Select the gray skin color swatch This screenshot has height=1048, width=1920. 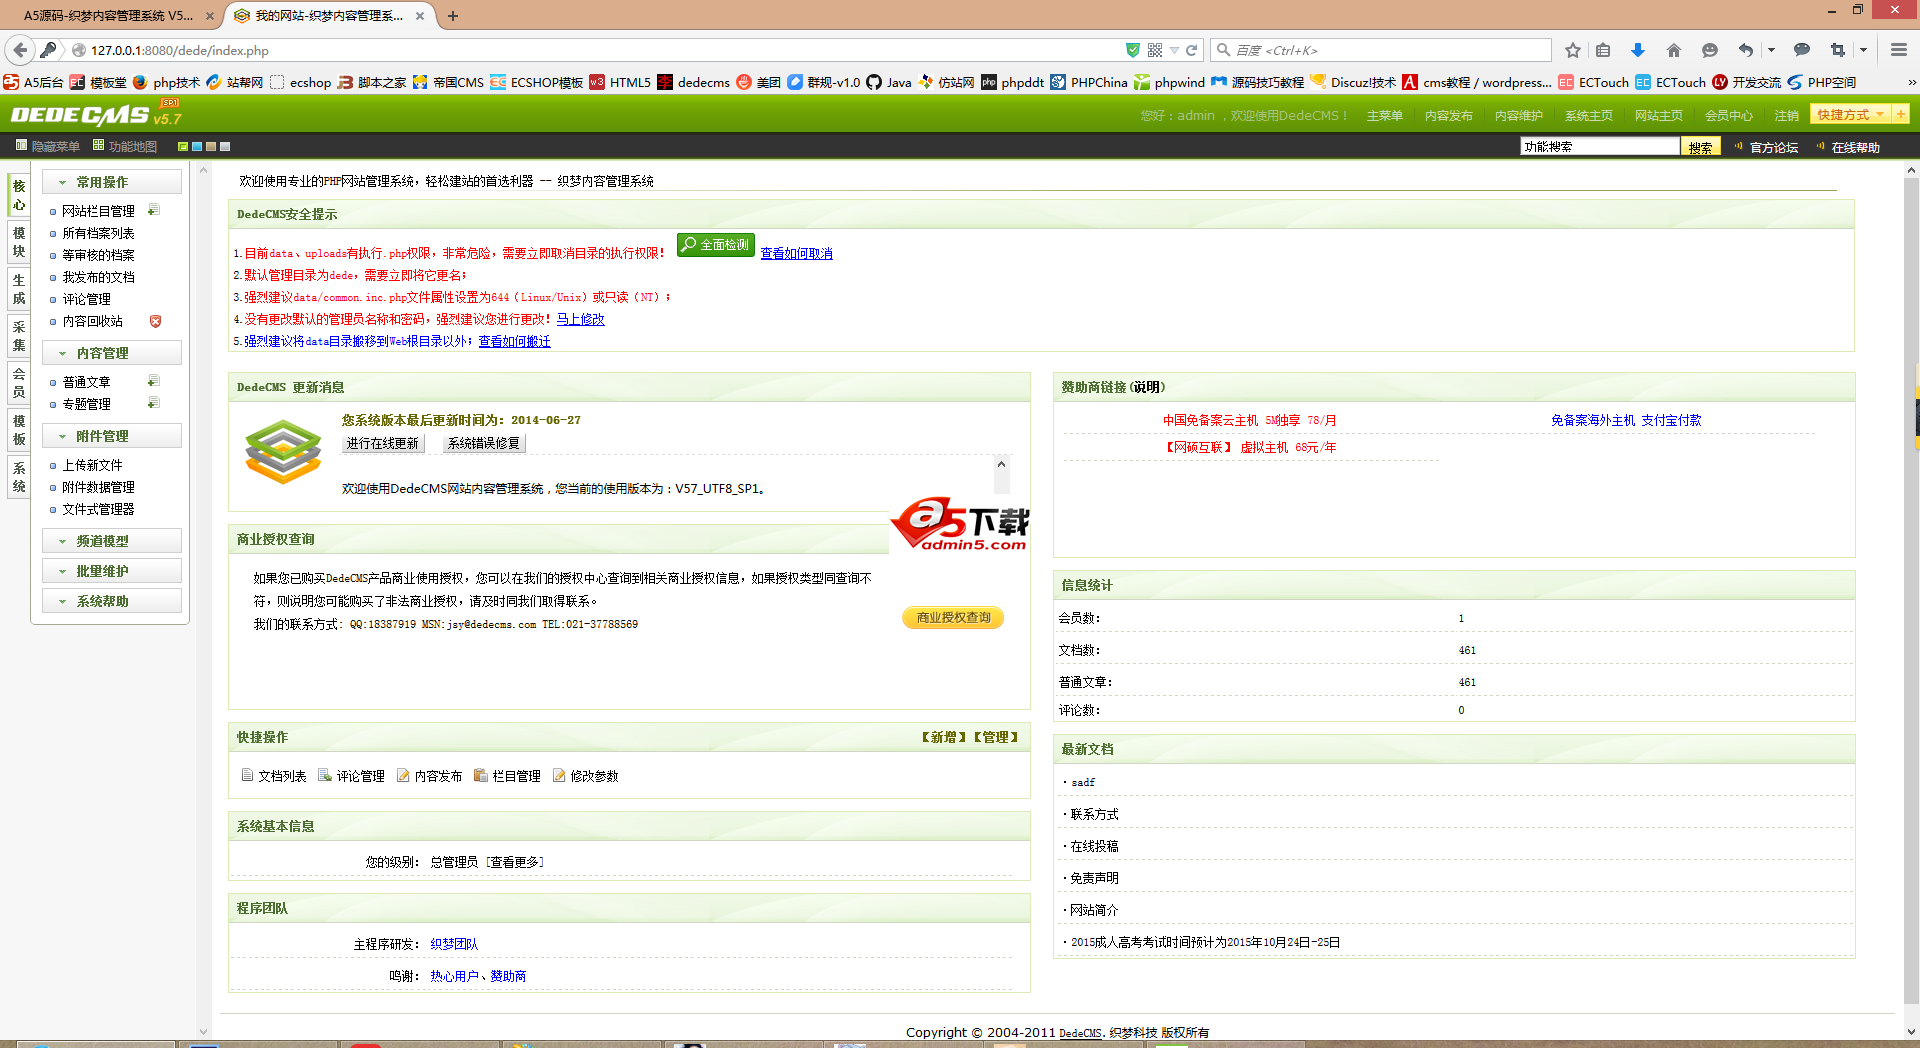[225, 146]
